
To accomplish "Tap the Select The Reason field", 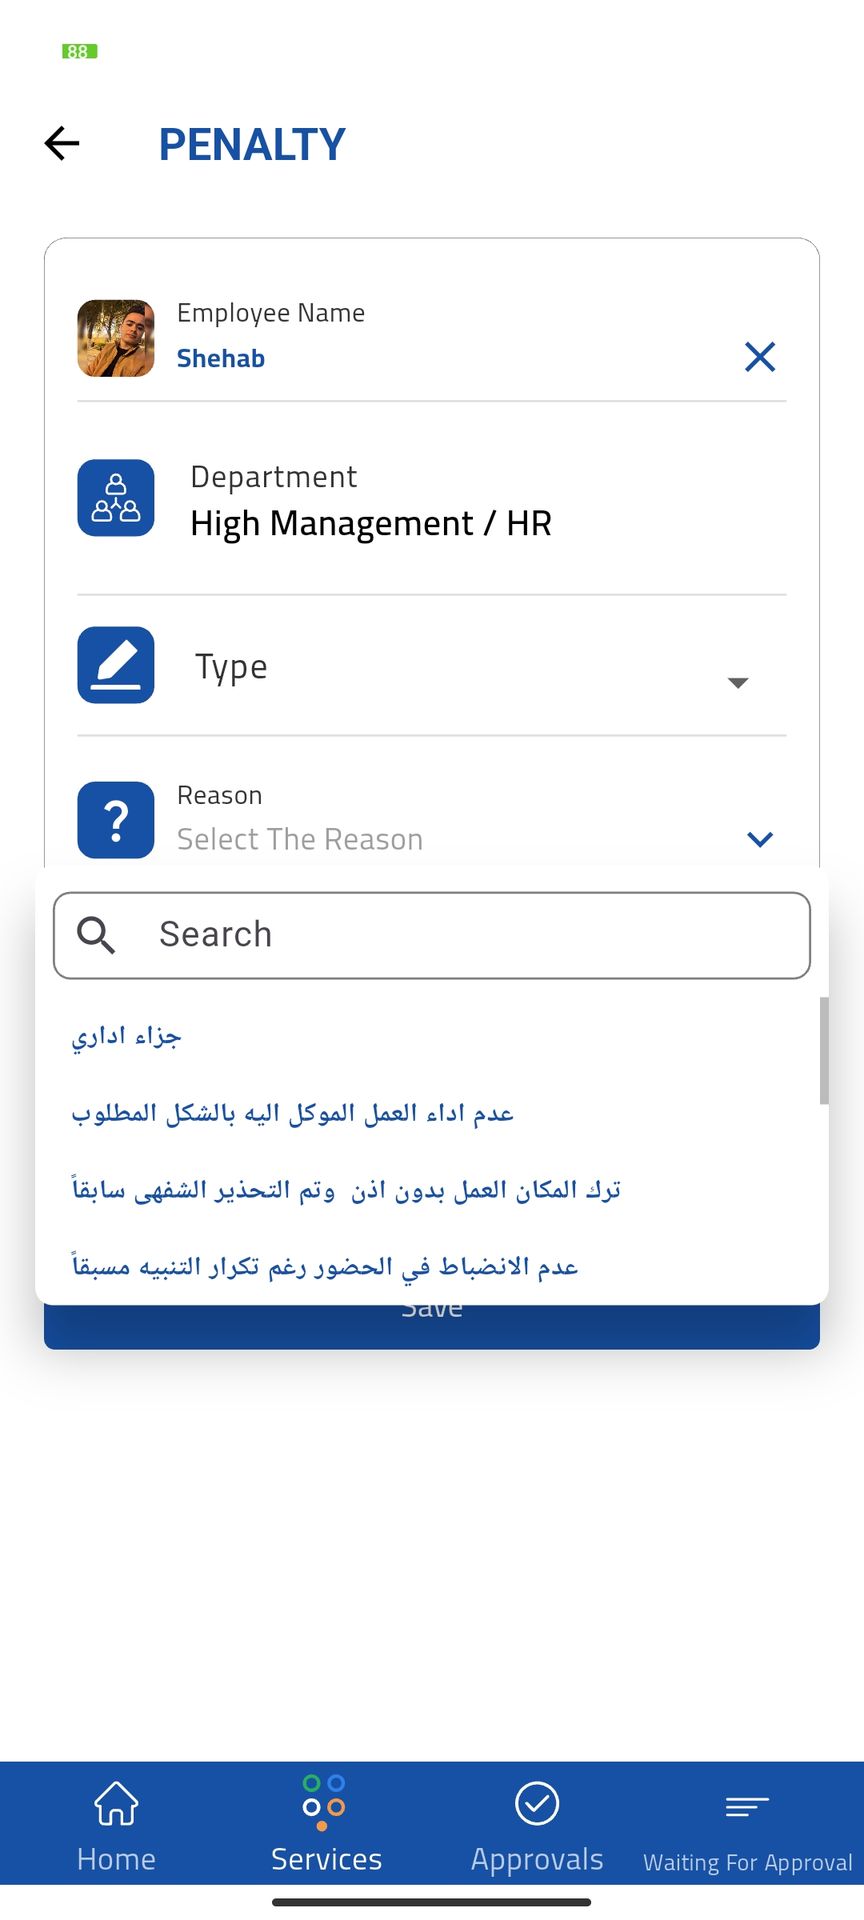I will 300,839.
